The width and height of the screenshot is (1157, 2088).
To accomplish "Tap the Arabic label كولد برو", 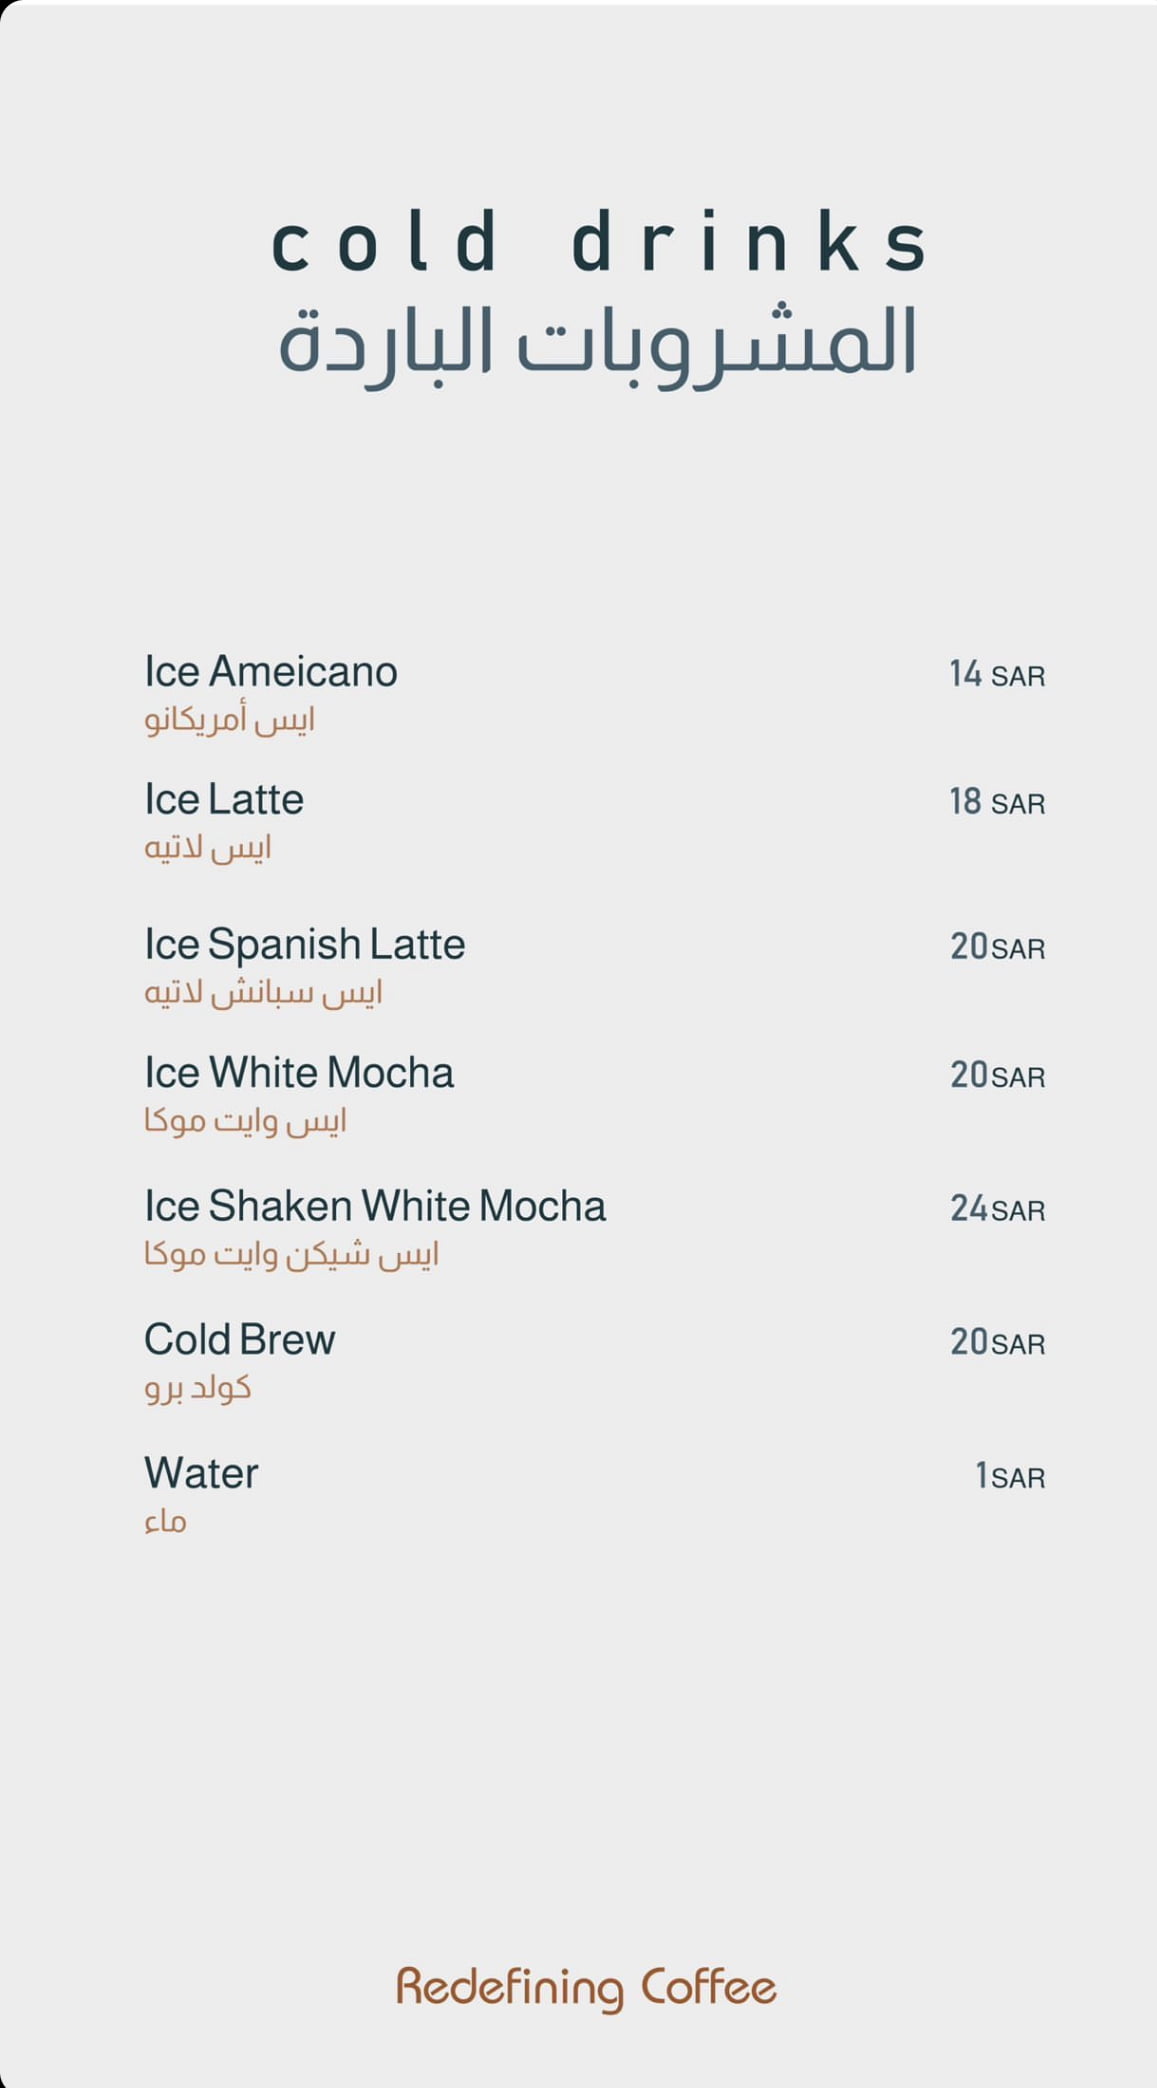I will 197,1388.
